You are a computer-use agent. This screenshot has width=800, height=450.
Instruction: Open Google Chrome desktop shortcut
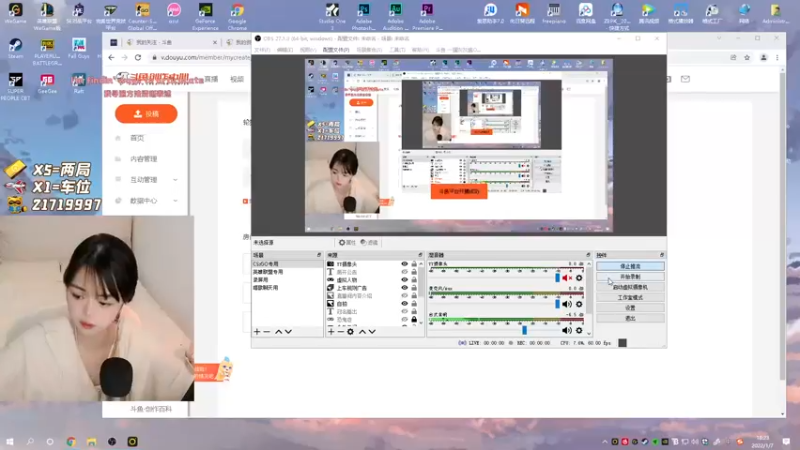coord(237,16)
